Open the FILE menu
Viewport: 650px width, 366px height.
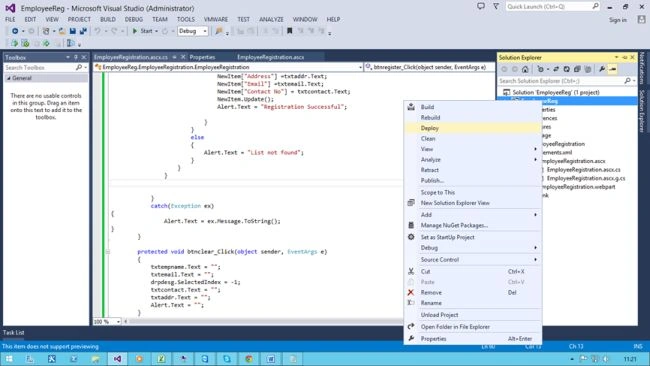pyautogui.click(x=10, y=19)
